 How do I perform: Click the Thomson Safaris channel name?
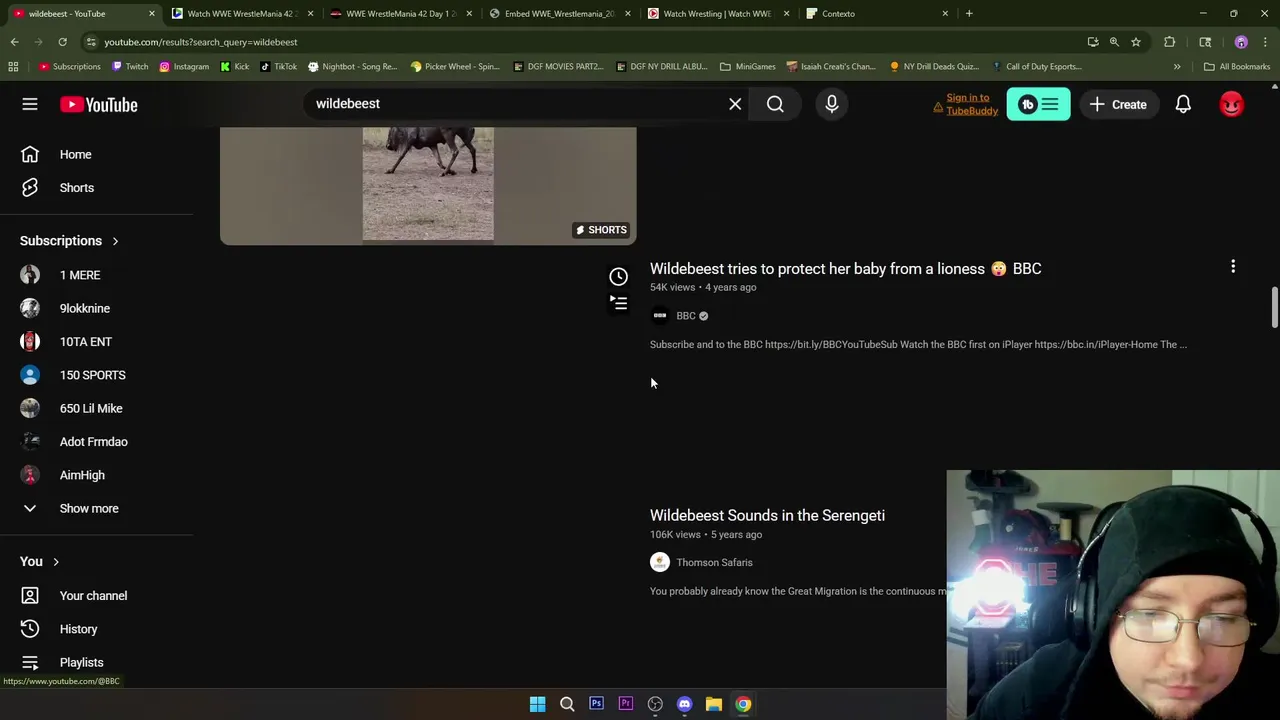[x=714, y=562]
